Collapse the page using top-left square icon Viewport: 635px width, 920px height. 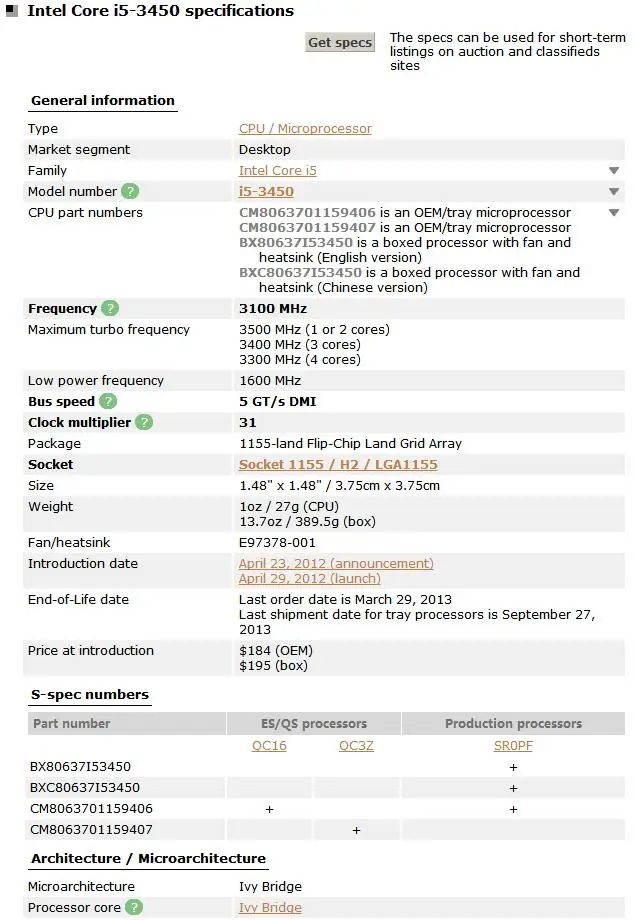11,12
